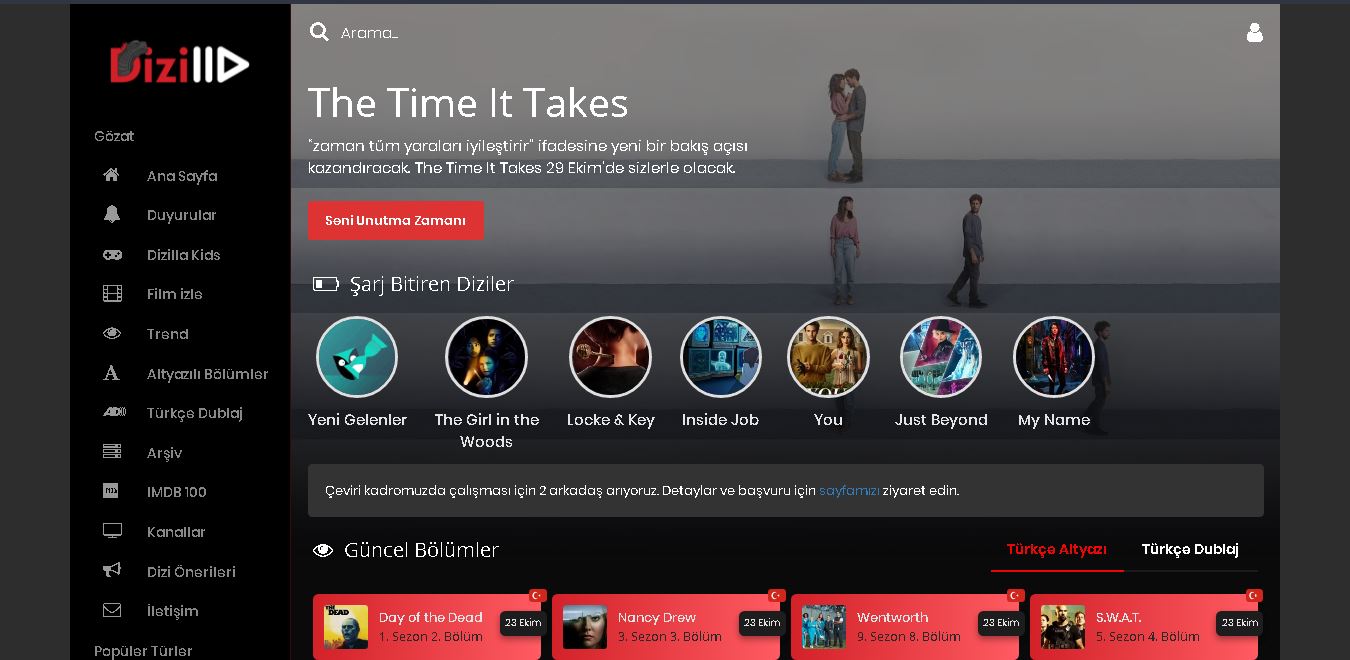Open Türkçe Dublaj sidebar entry
The image size is (1350, 660).
point(194,413)
